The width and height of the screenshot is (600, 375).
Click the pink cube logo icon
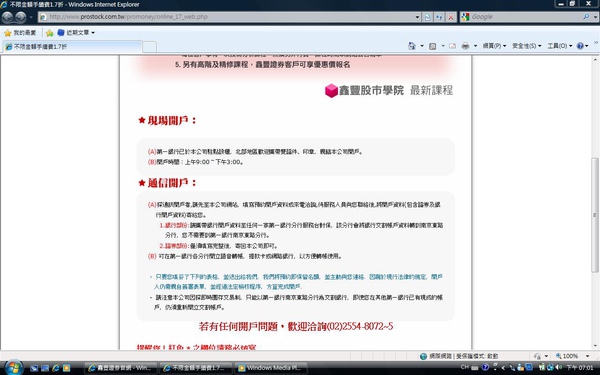331,91
